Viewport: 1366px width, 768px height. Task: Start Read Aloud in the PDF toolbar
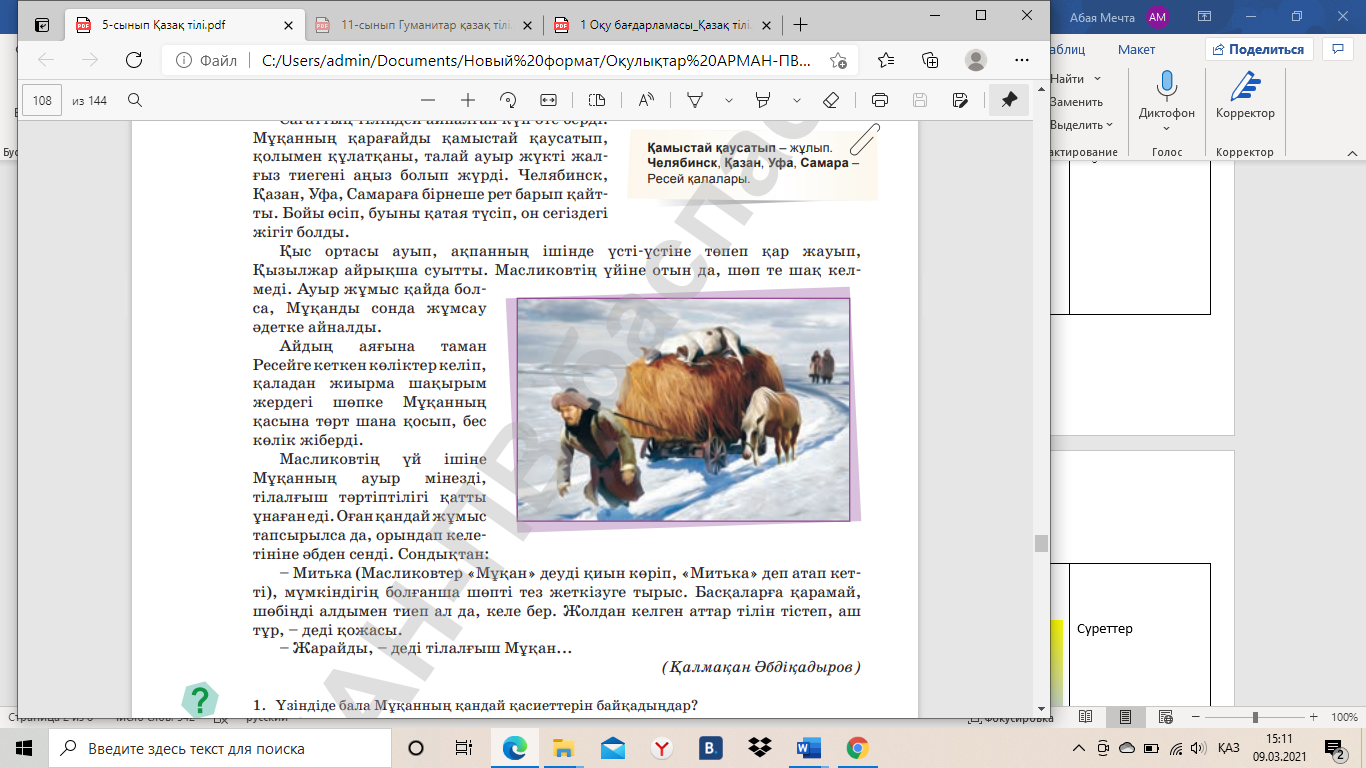click(x=645, y=100)
